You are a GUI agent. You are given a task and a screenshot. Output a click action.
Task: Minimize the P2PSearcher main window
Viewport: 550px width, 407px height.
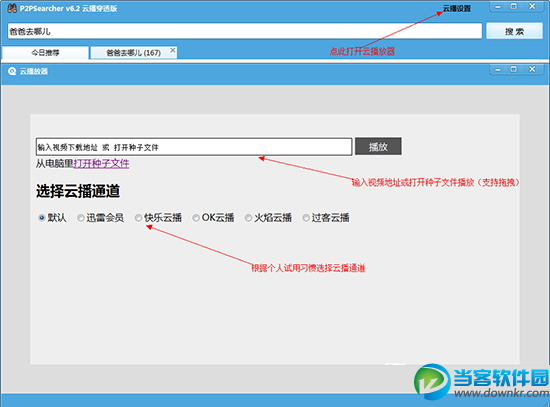498,6
